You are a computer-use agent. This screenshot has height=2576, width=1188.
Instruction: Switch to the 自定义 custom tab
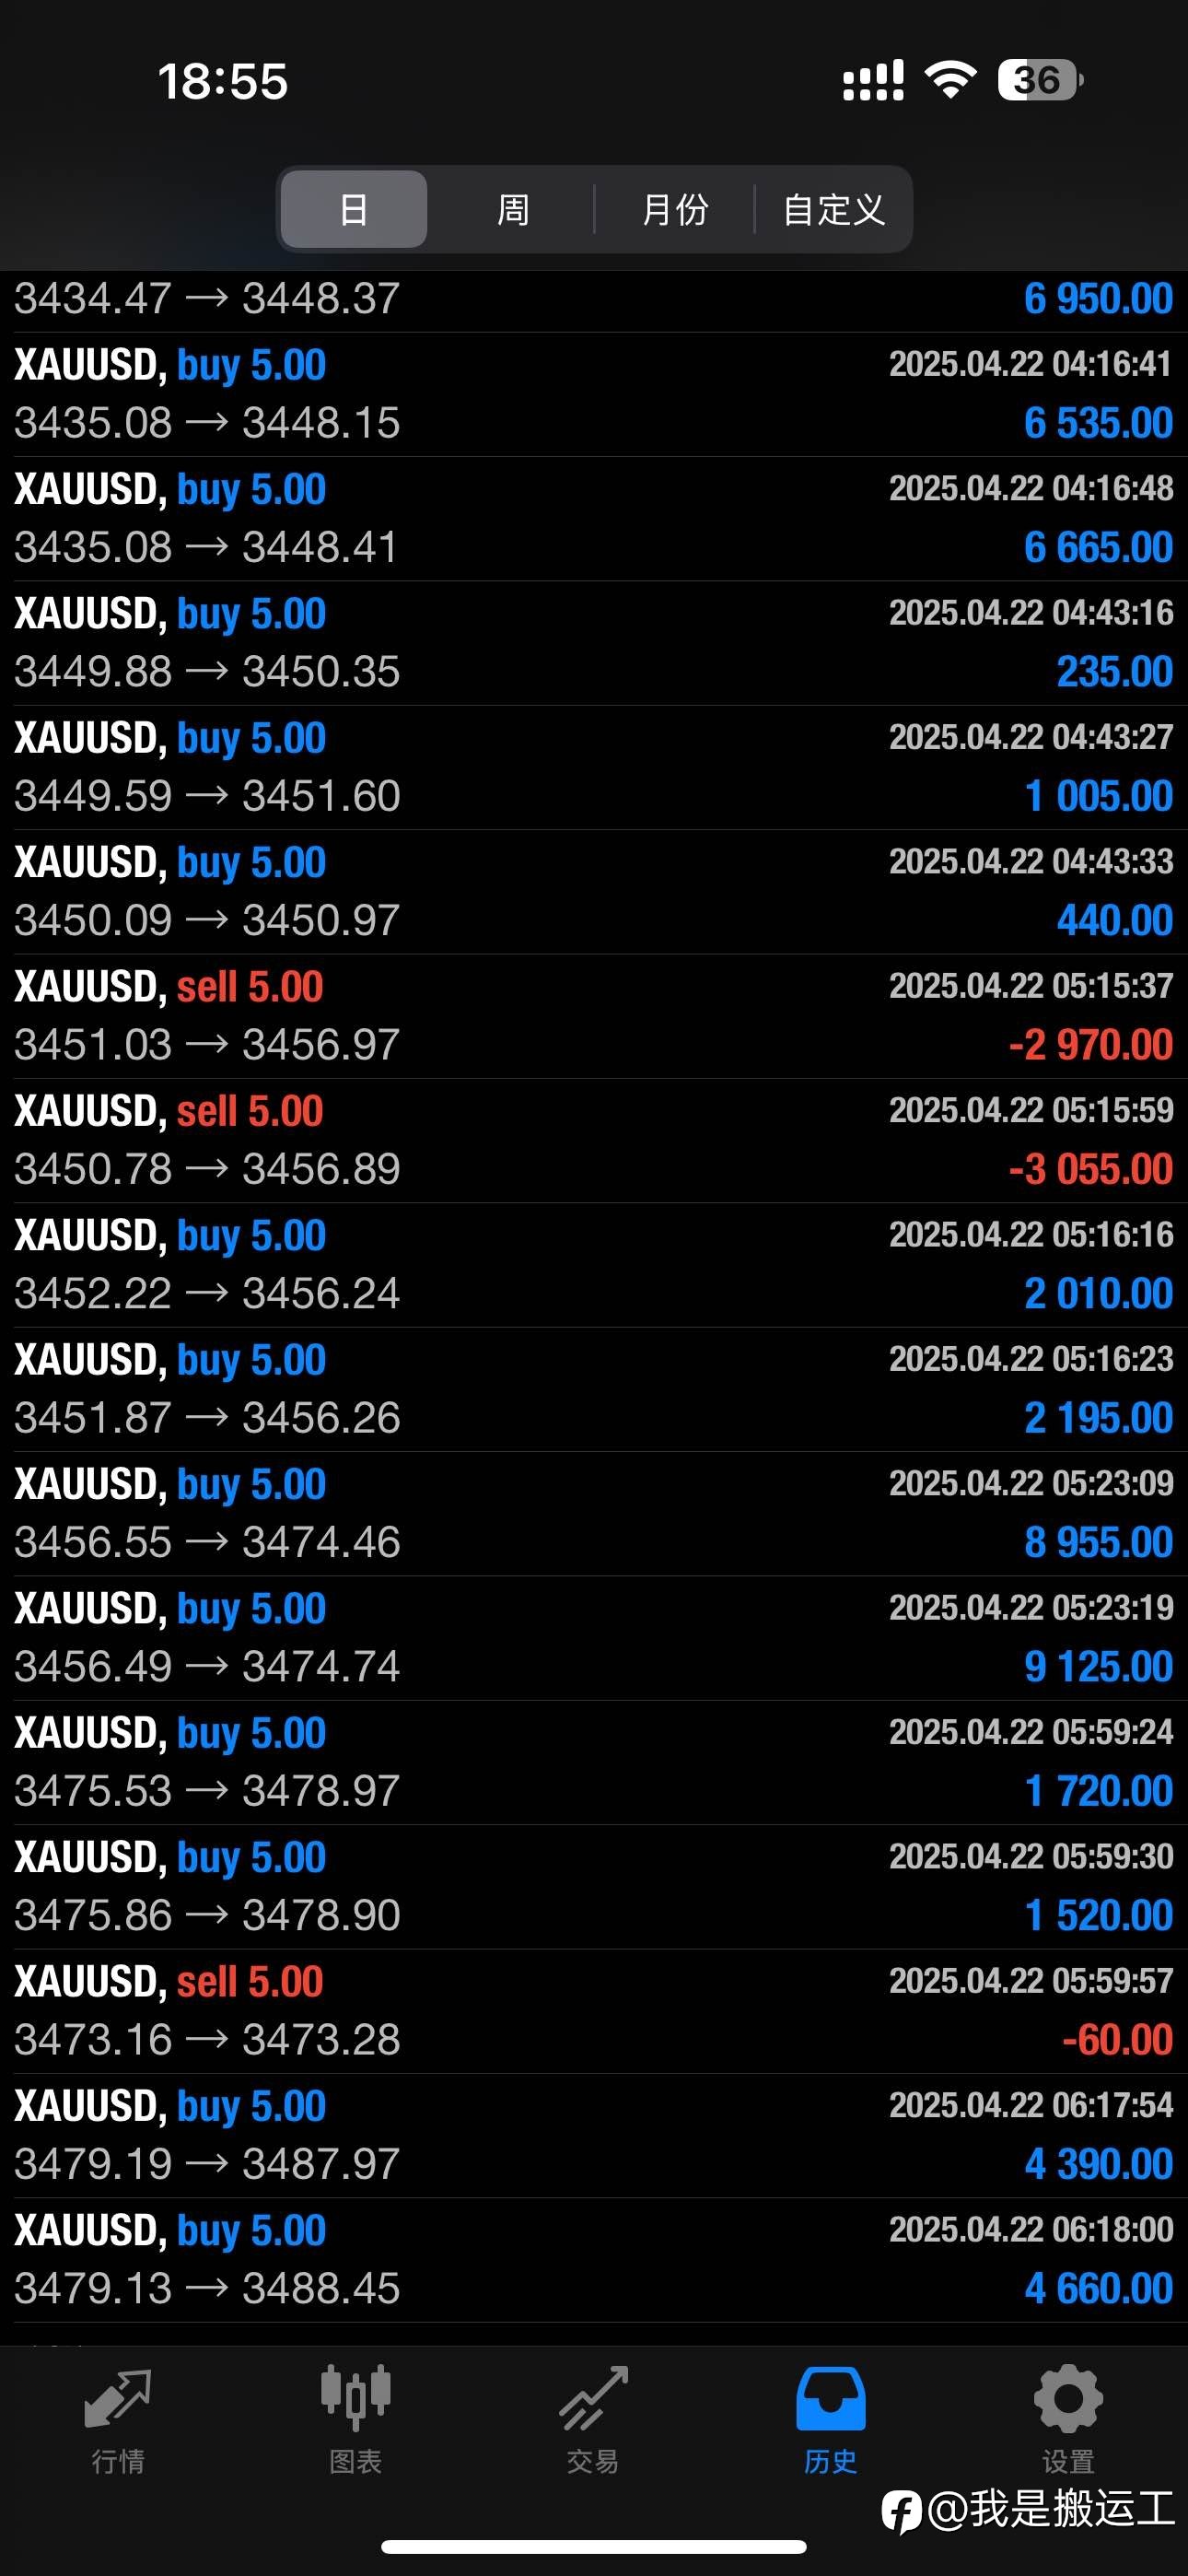pos(834,209)
